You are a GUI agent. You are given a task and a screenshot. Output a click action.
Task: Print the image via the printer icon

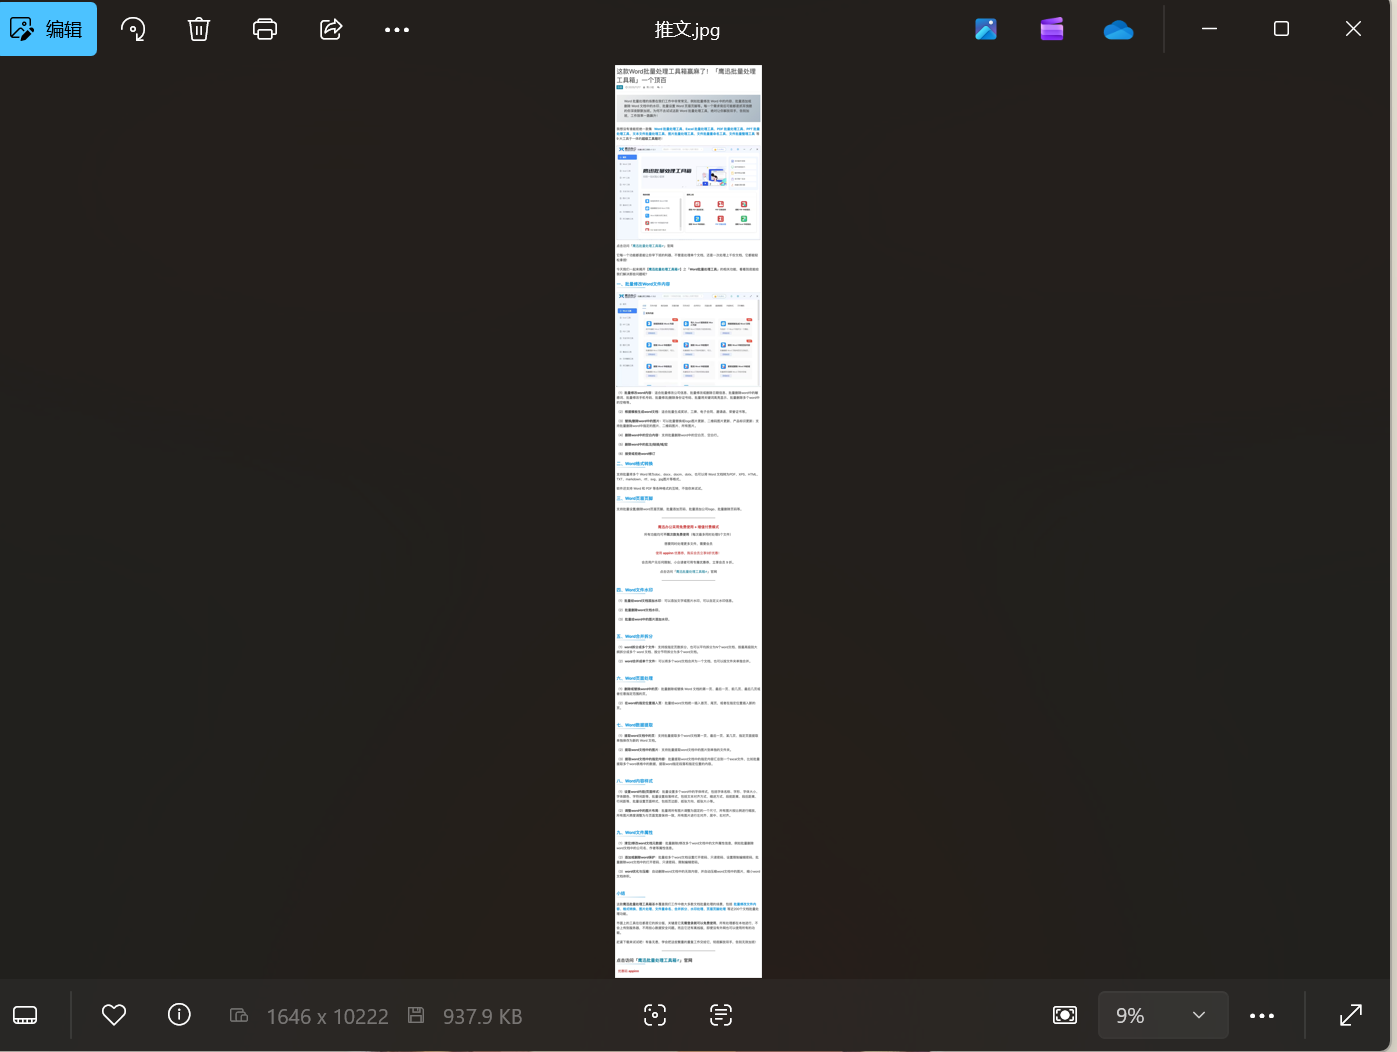(265, 29)
